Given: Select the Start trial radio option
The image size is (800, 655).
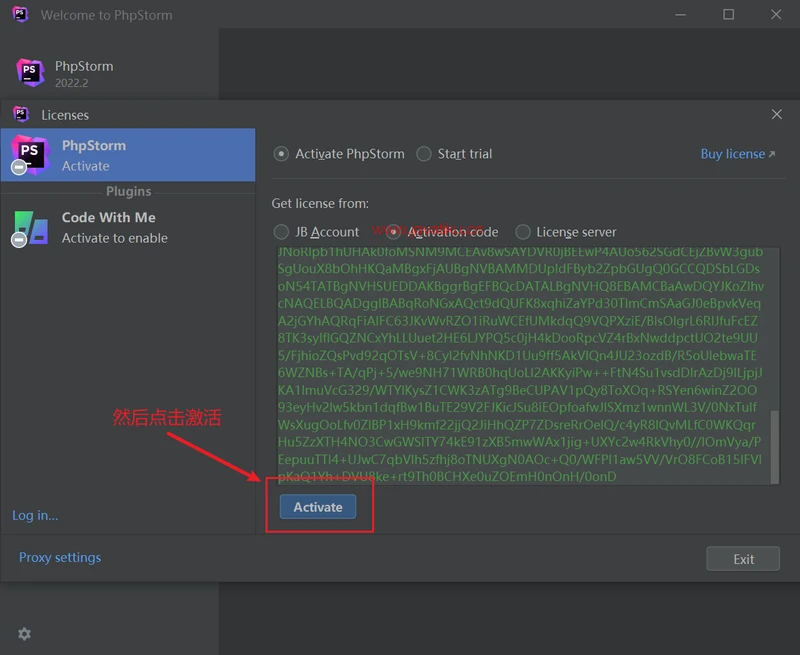Looking at the screenshot, I should click(x=424, y=154).
